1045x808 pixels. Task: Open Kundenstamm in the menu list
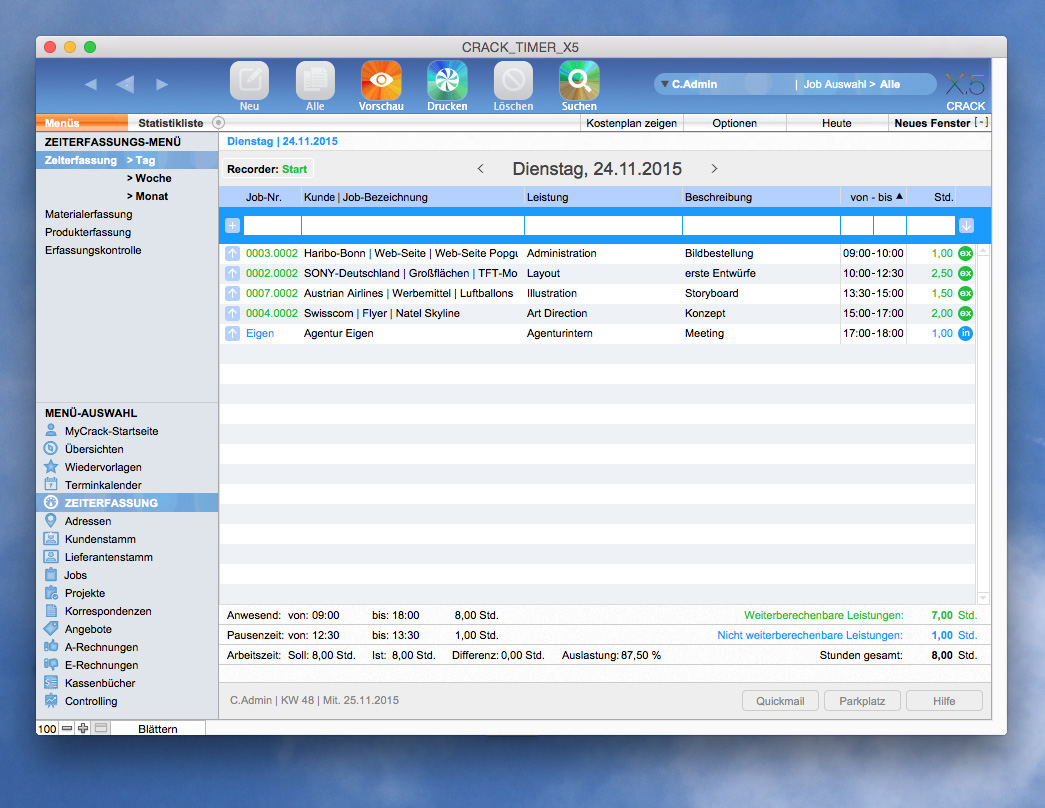(x=100, y=539)
